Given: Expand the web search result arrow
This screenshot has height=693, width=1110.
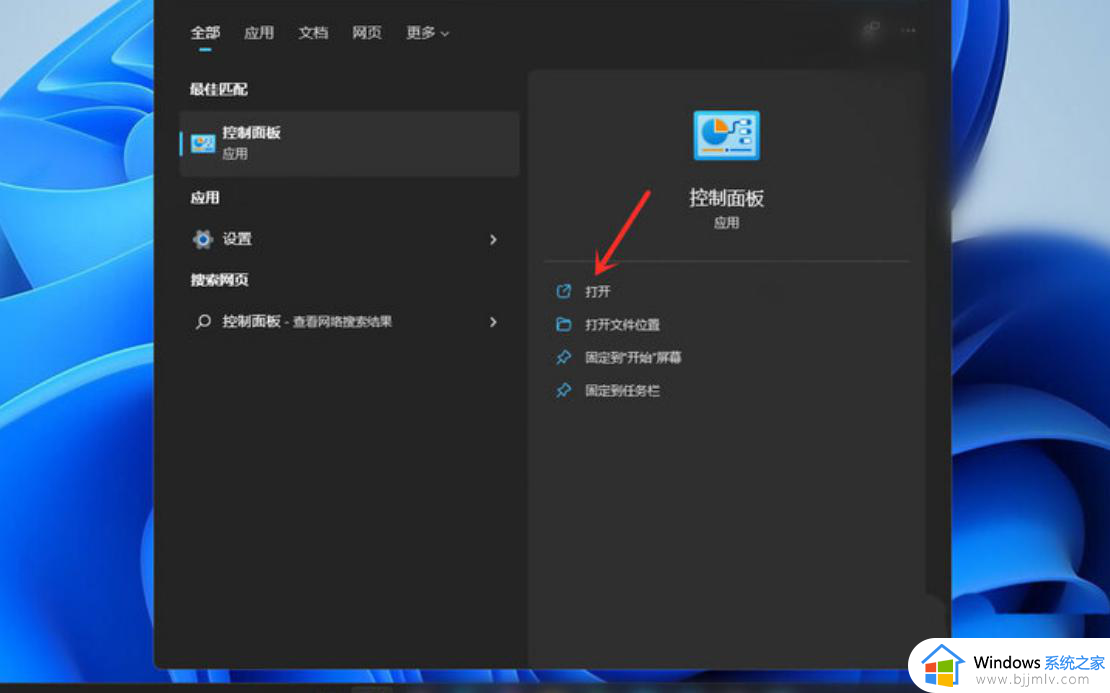Looking at the screenshot, I should (x=493, y=322).
